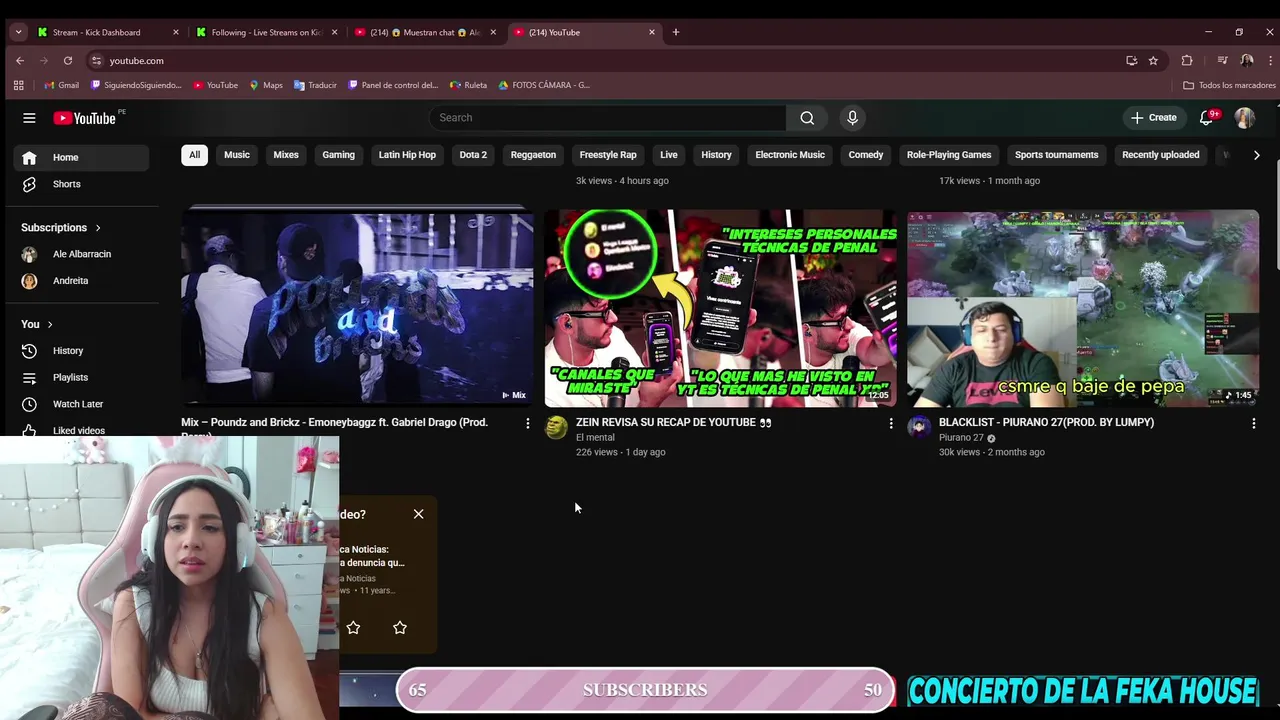Open El mental channel avatar

click(556, 428)
